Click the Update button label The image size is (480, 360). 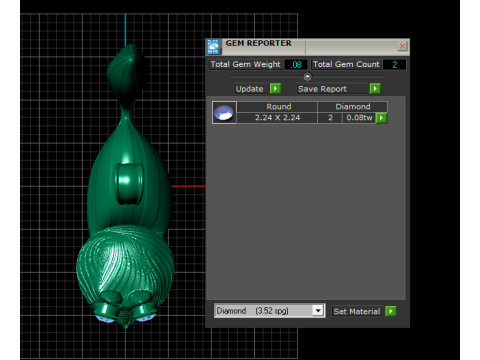250,89
